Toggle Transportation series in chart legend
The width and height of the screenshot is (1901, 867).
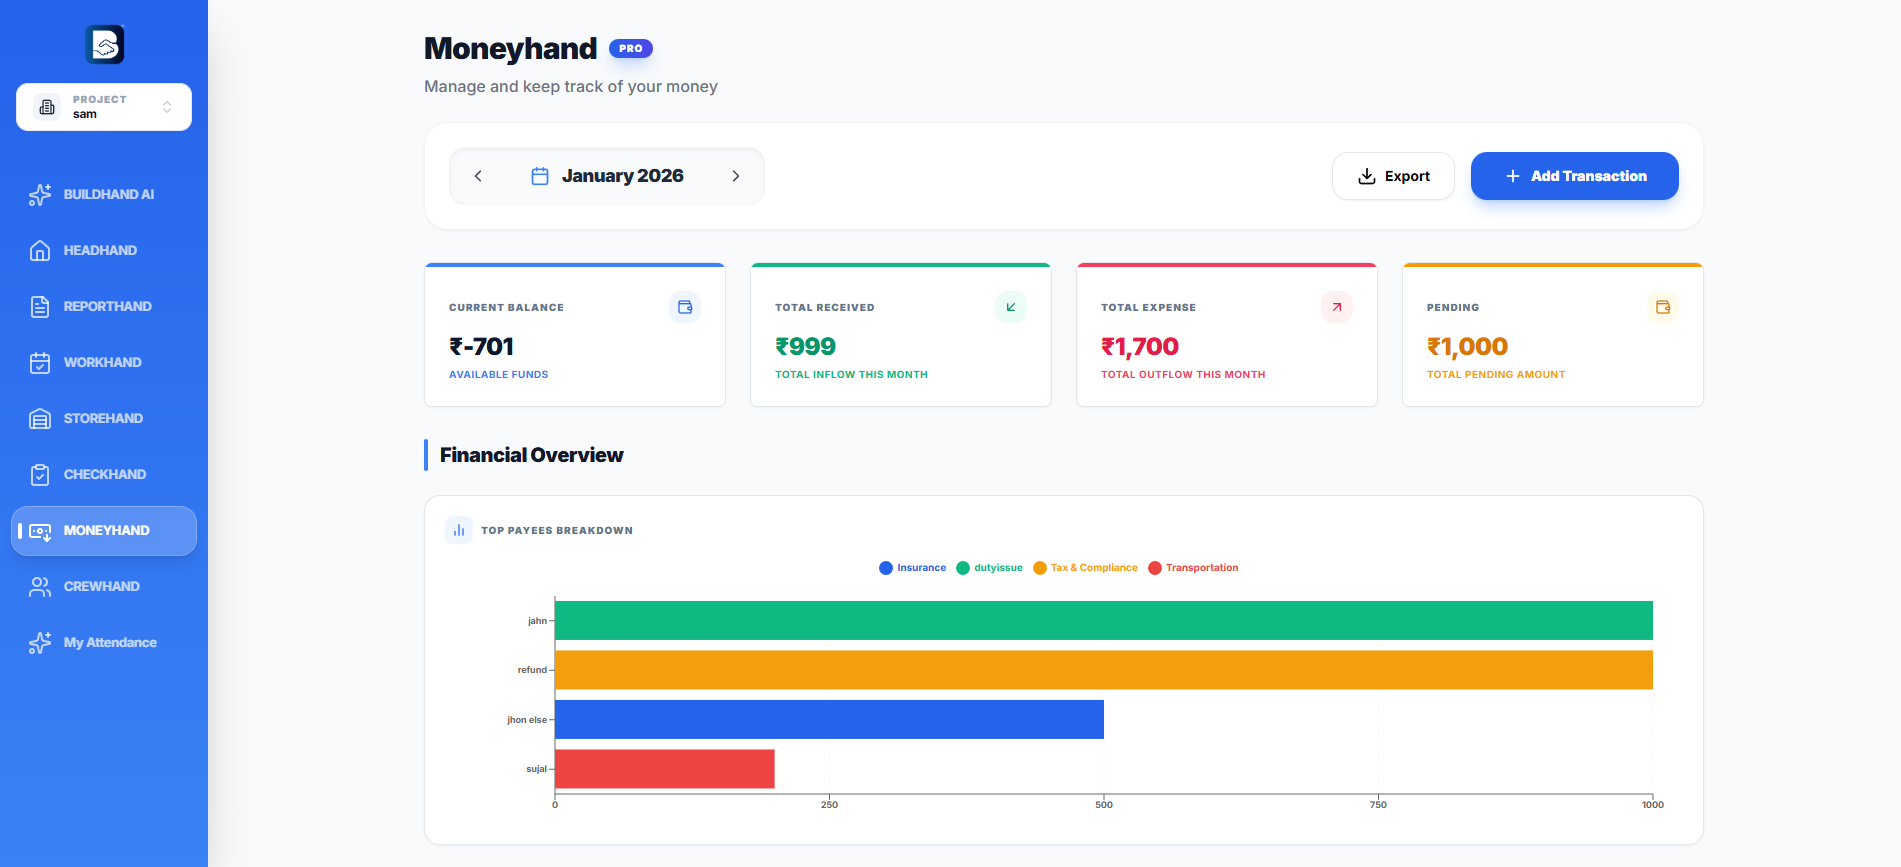[1193, 568]
